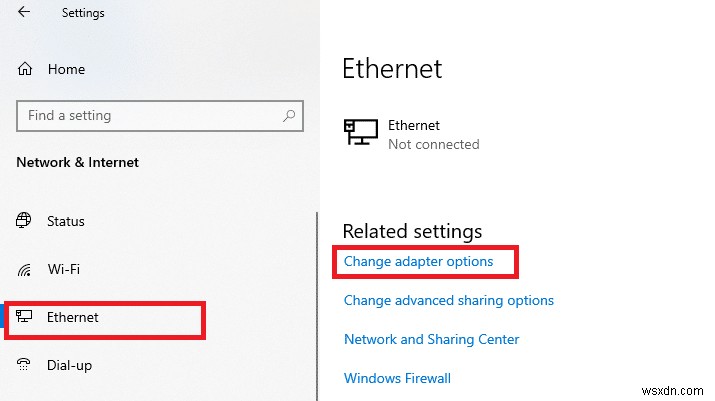Open Change adapter options link
This screenshot has width=715, height=401.
click(x=418, y=261)
